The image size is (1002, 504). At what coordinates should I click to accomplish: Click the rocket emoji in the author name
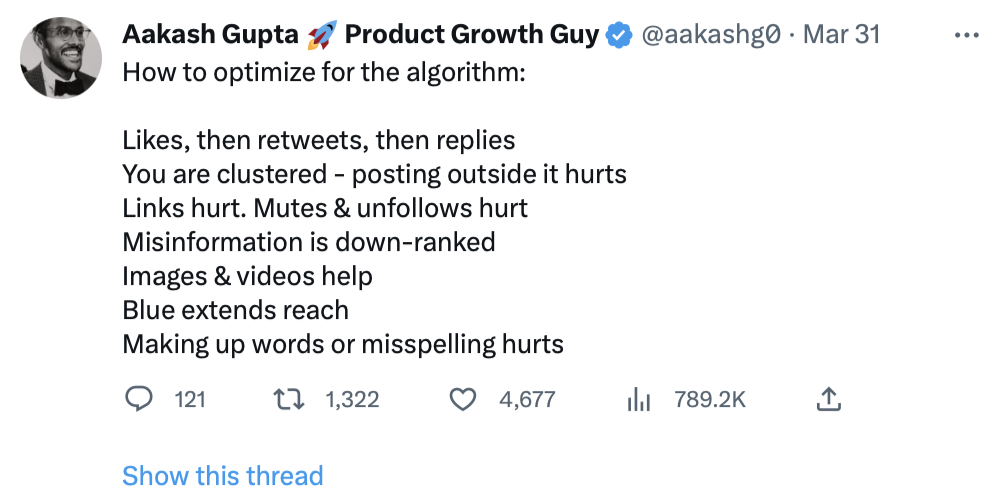322,35
